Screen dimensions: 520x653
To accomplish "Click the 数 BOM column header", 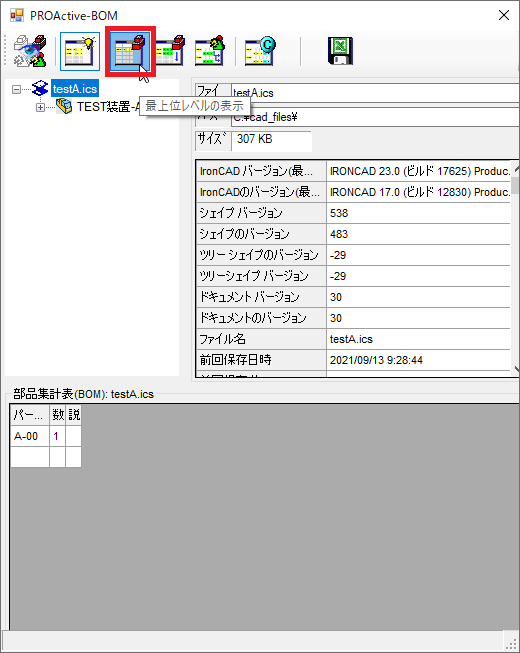I will 57,415.
